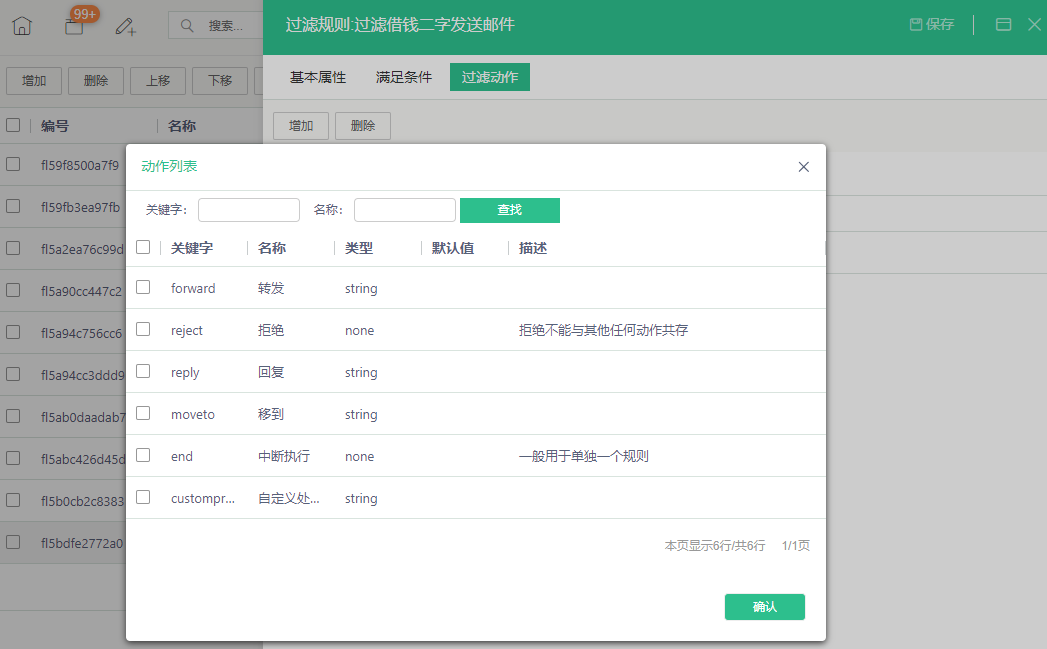Check the moveto row checkbox

pyautogui.click(x=143, y=413)
